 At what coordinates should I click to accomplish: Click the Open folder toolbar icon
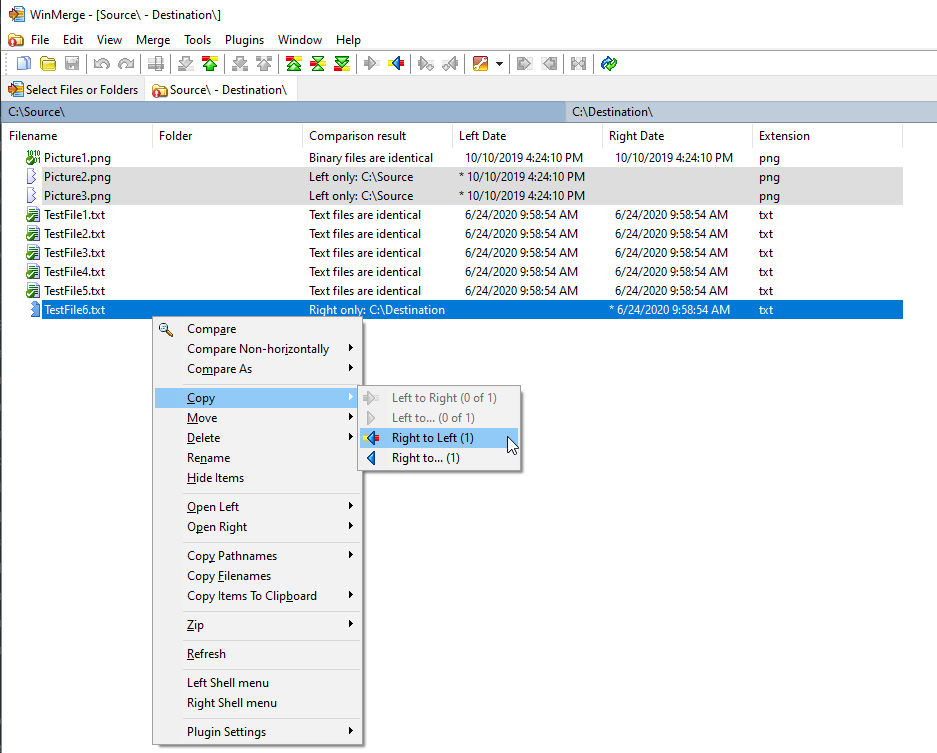[47, 64]
